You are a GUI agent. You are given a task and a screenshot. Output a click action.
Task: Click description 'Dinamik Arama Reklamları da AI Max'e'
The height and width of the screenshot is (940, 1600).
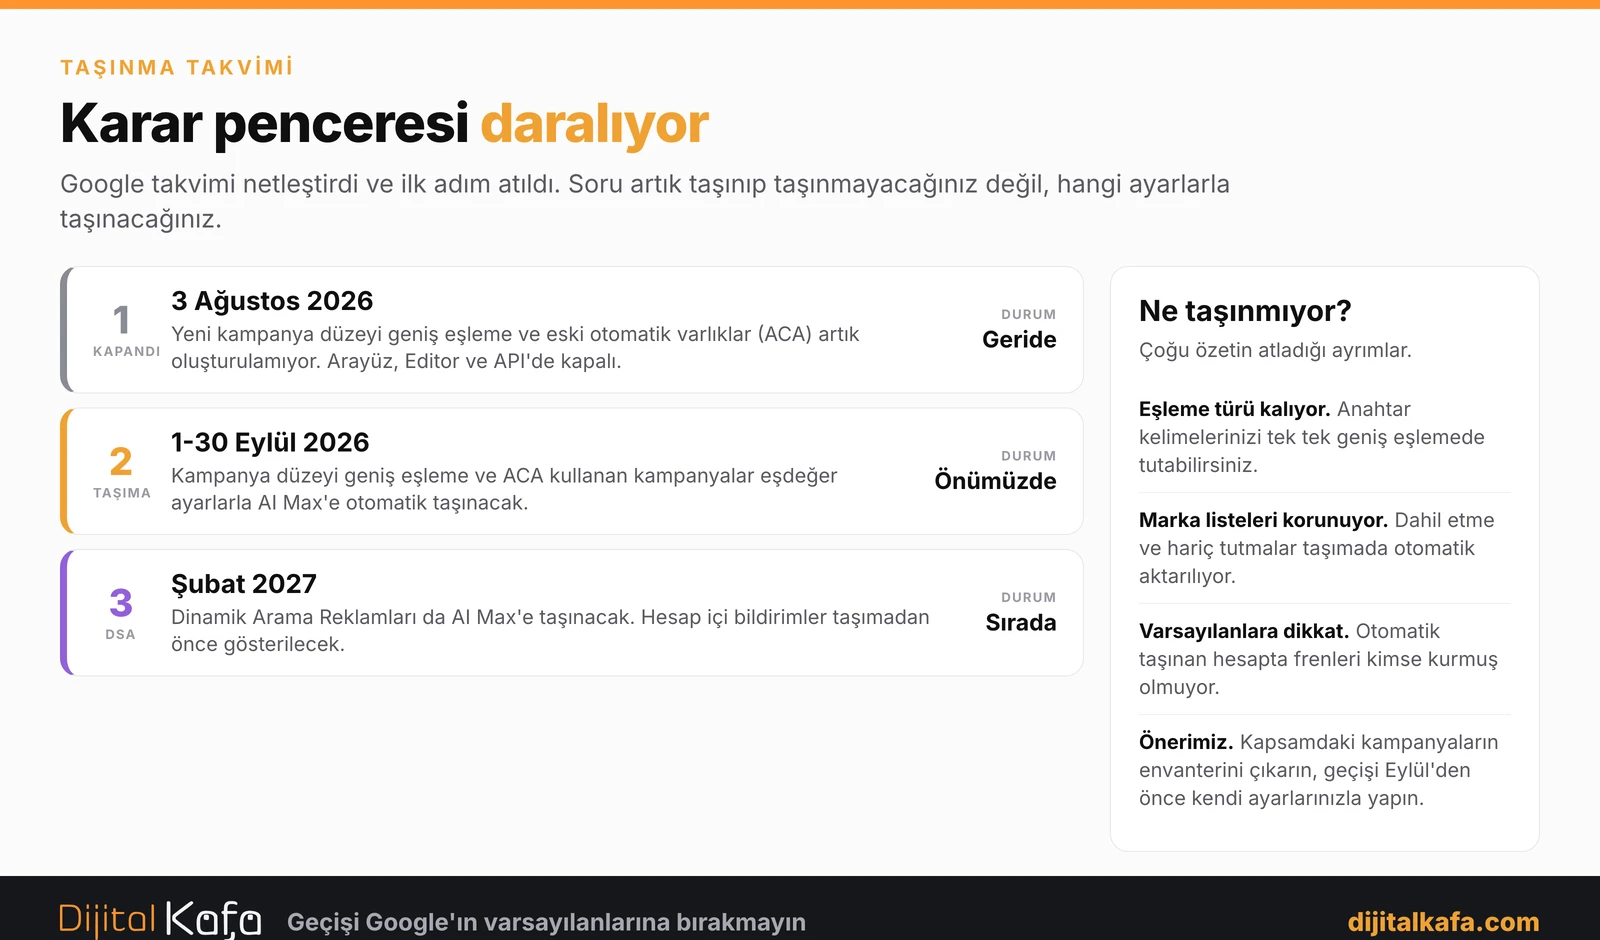550,631
